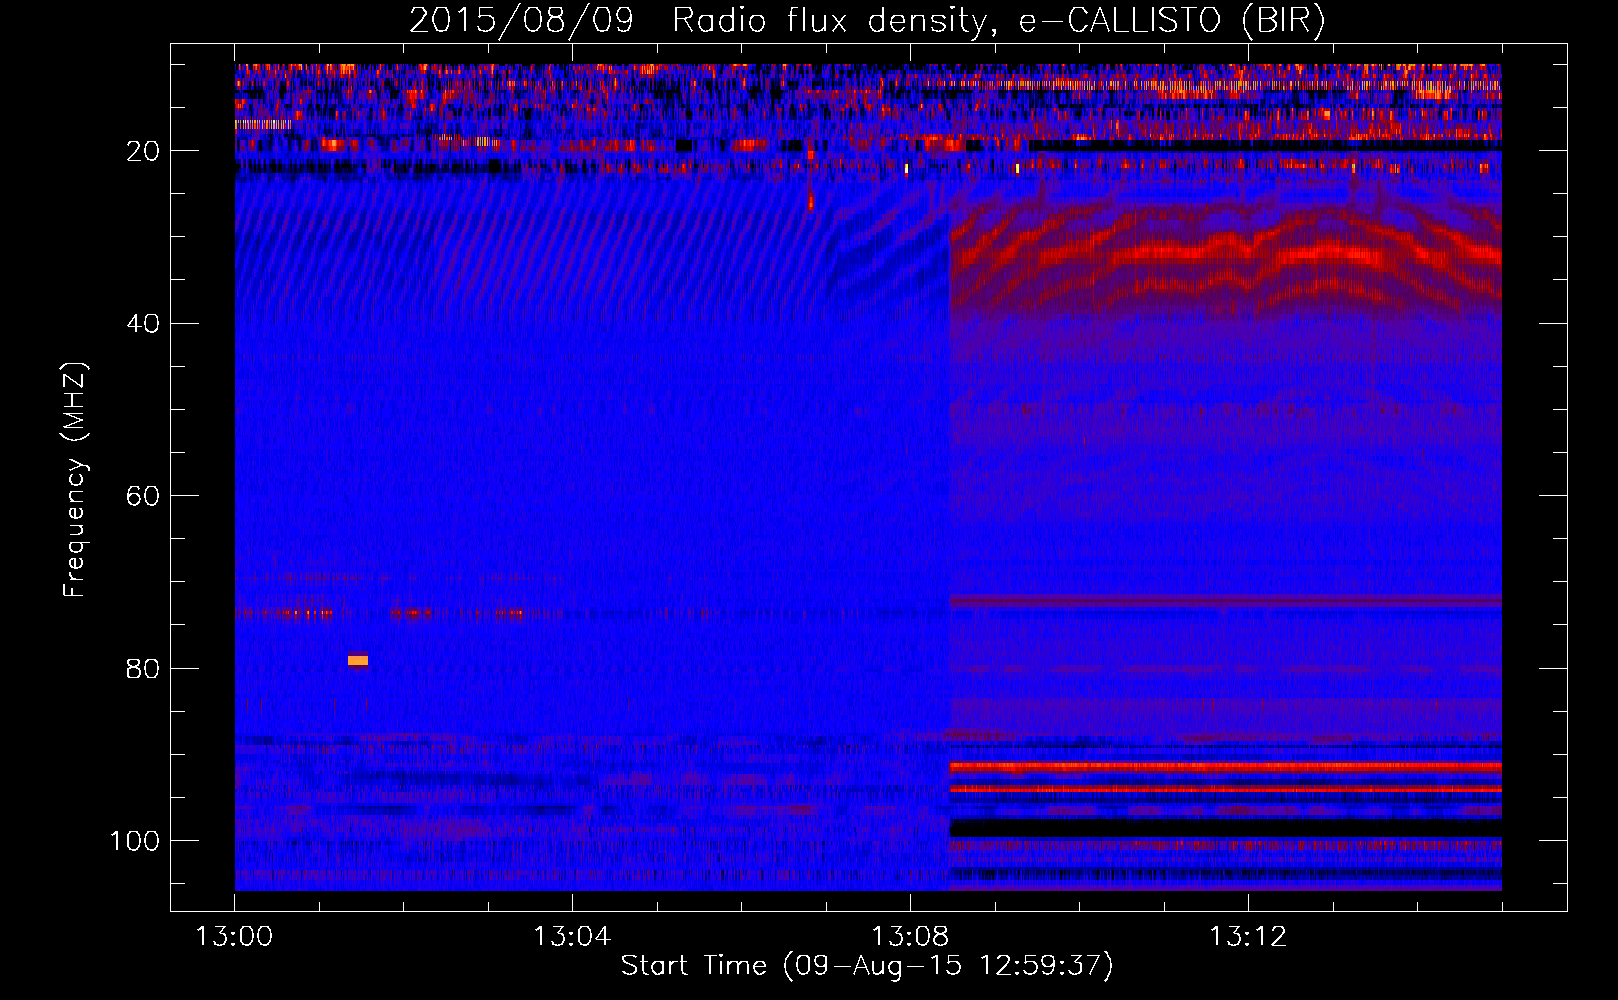Click the 'Start Time (09-Aug-15 12:59:37)' axis label

[866, 966]
